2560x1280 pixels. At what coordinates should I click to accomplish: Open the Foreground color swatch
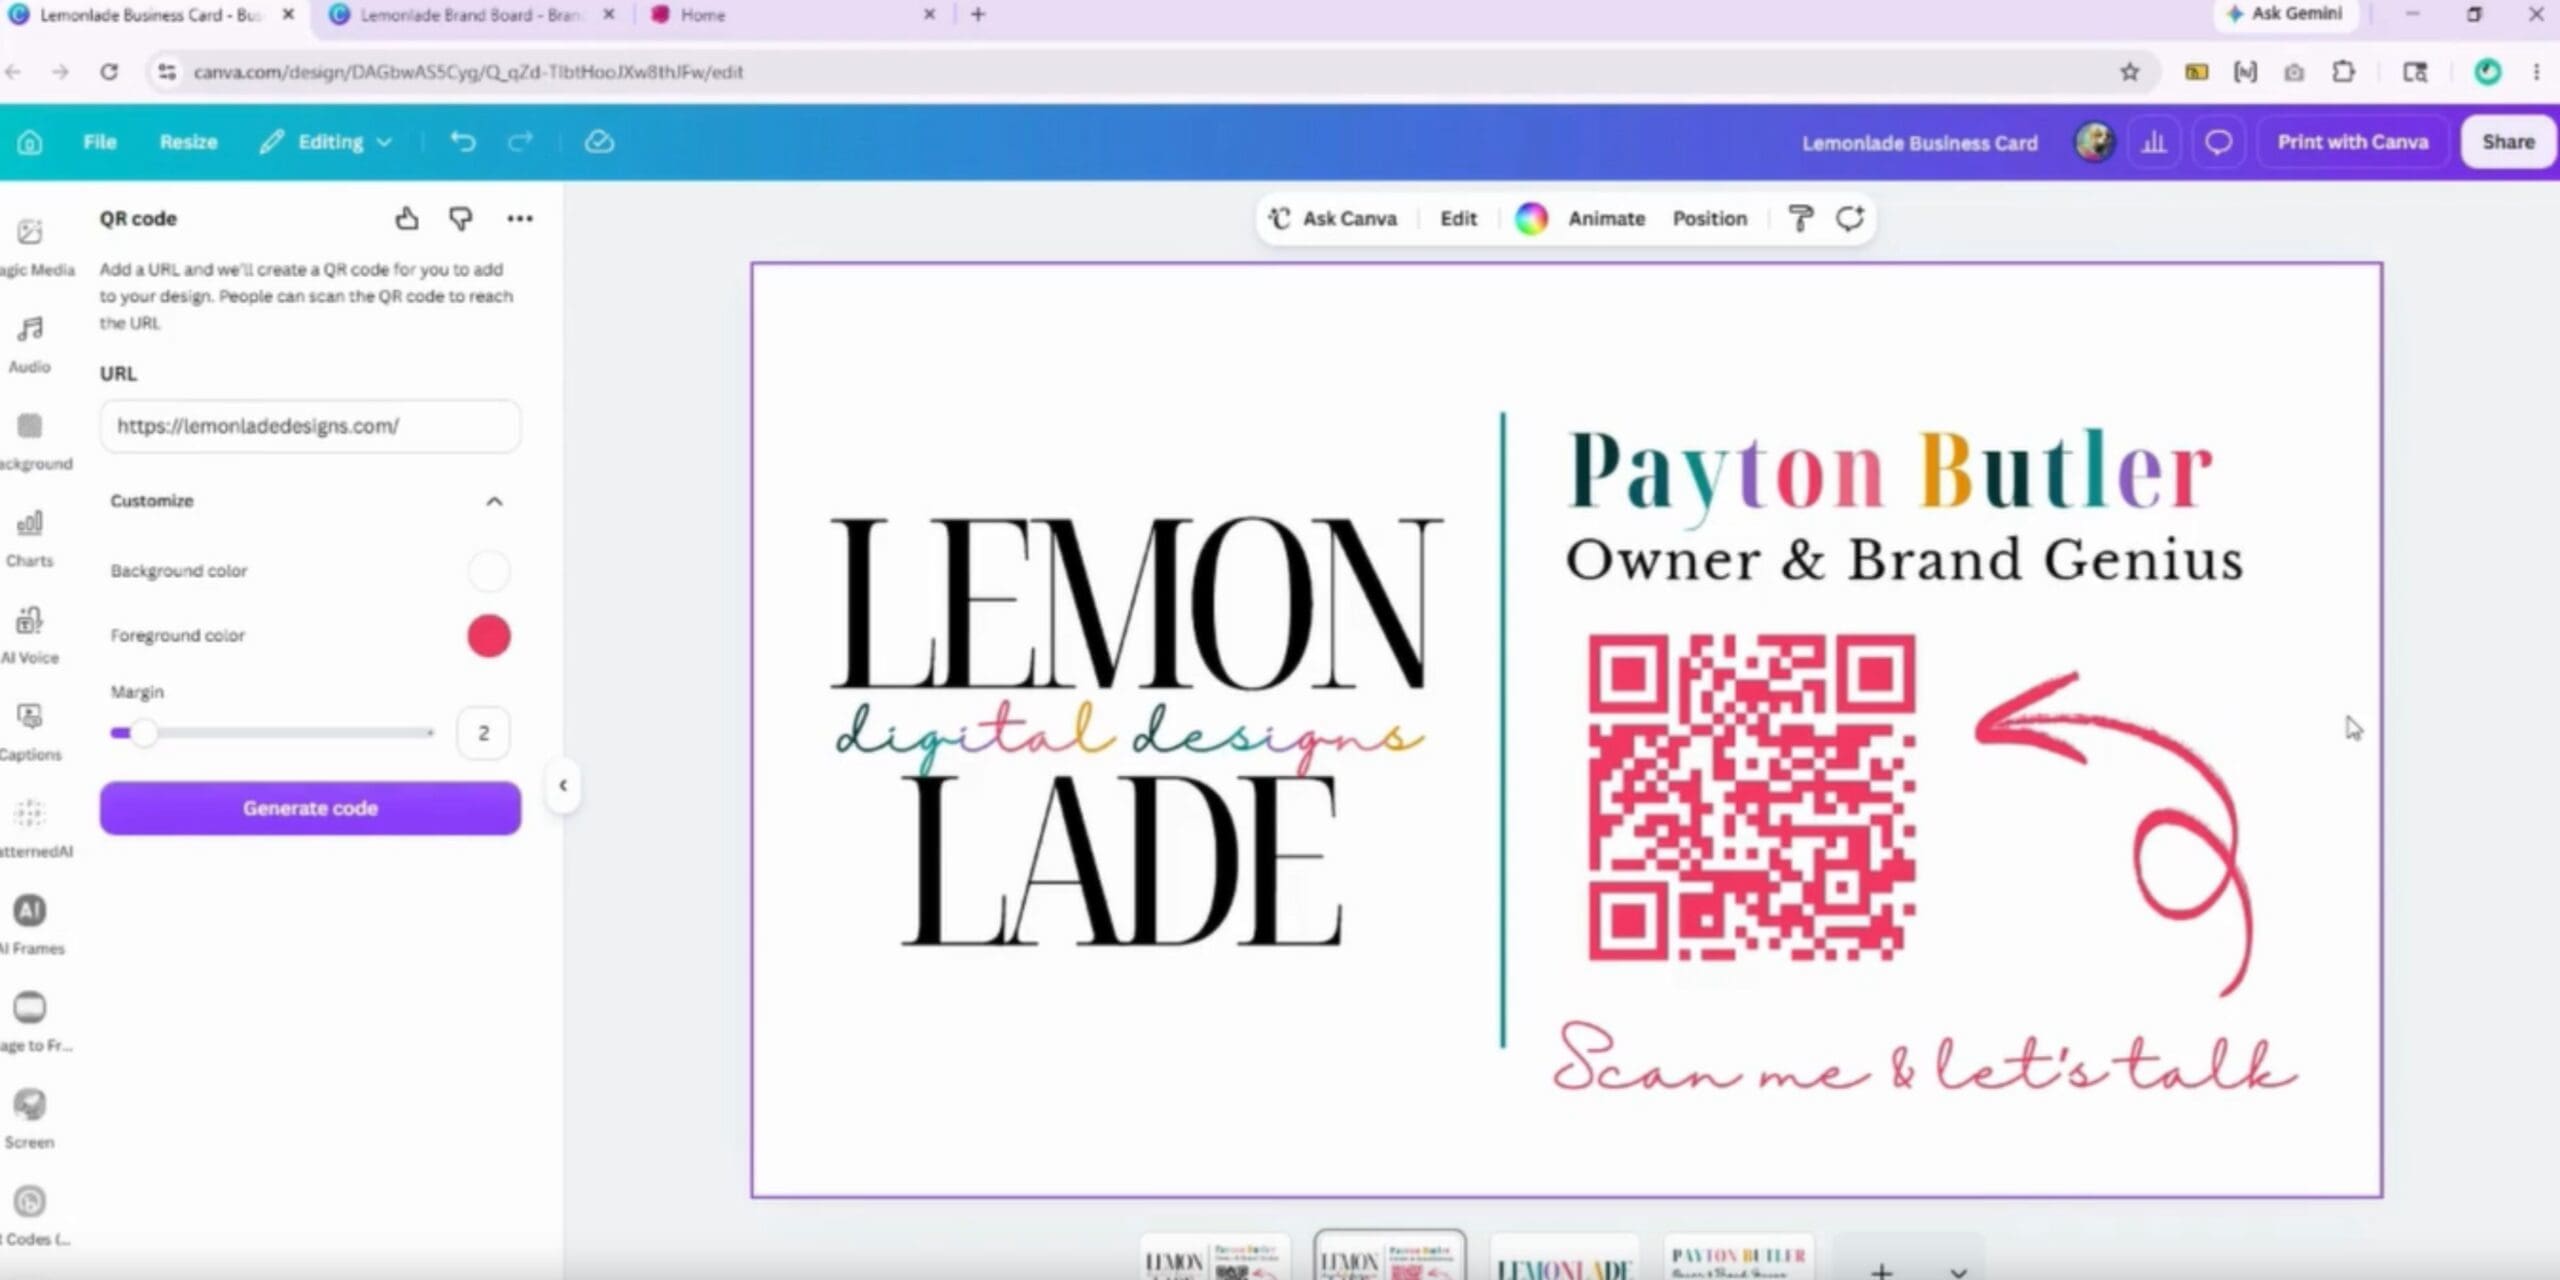pyautogui.click(x=488, y=636)
